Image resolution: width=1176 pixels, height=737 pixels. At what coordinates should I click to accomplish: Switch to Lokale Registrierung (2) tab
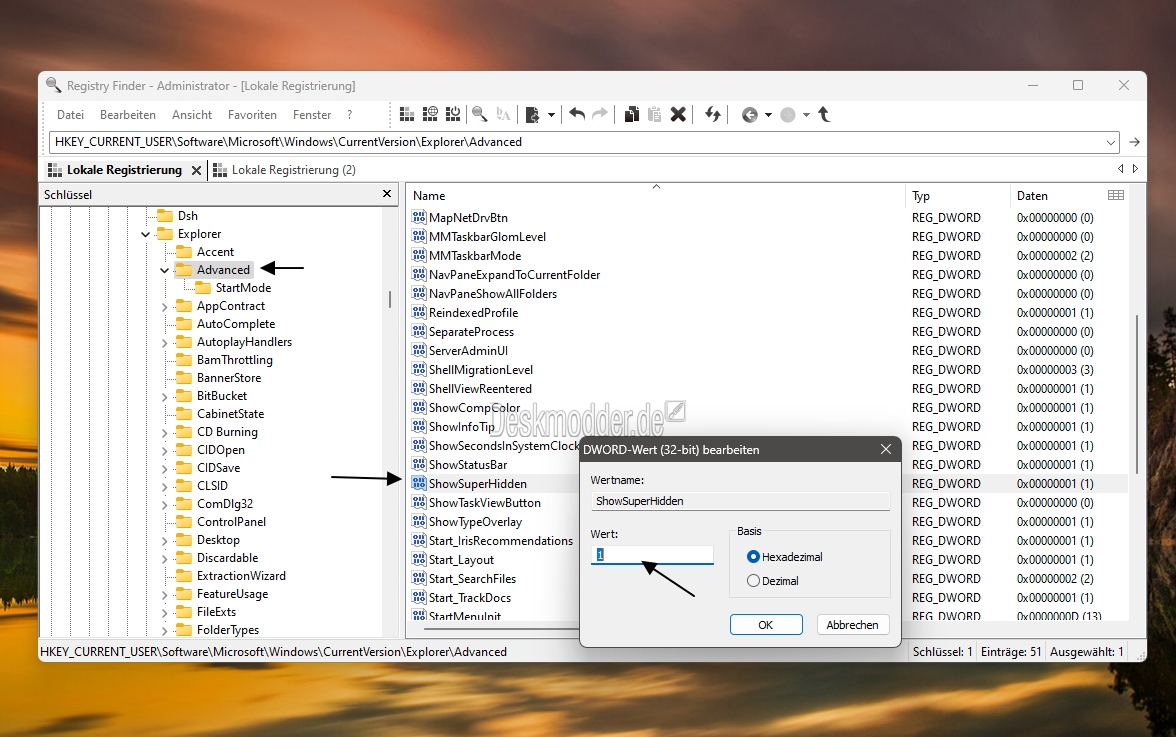(285, 170)
